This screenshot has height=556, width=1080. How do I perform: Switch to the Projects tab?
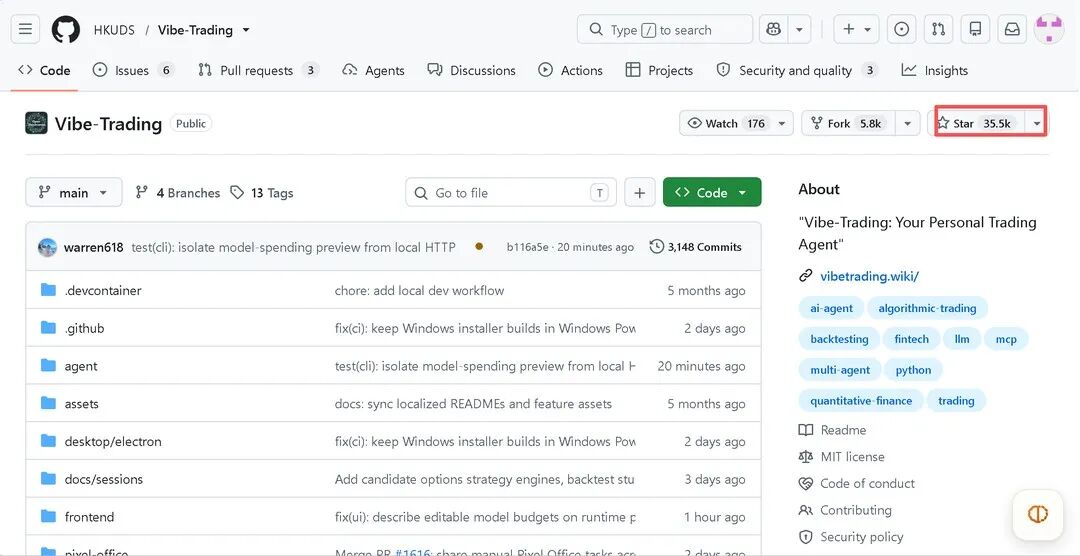(659, 70)
